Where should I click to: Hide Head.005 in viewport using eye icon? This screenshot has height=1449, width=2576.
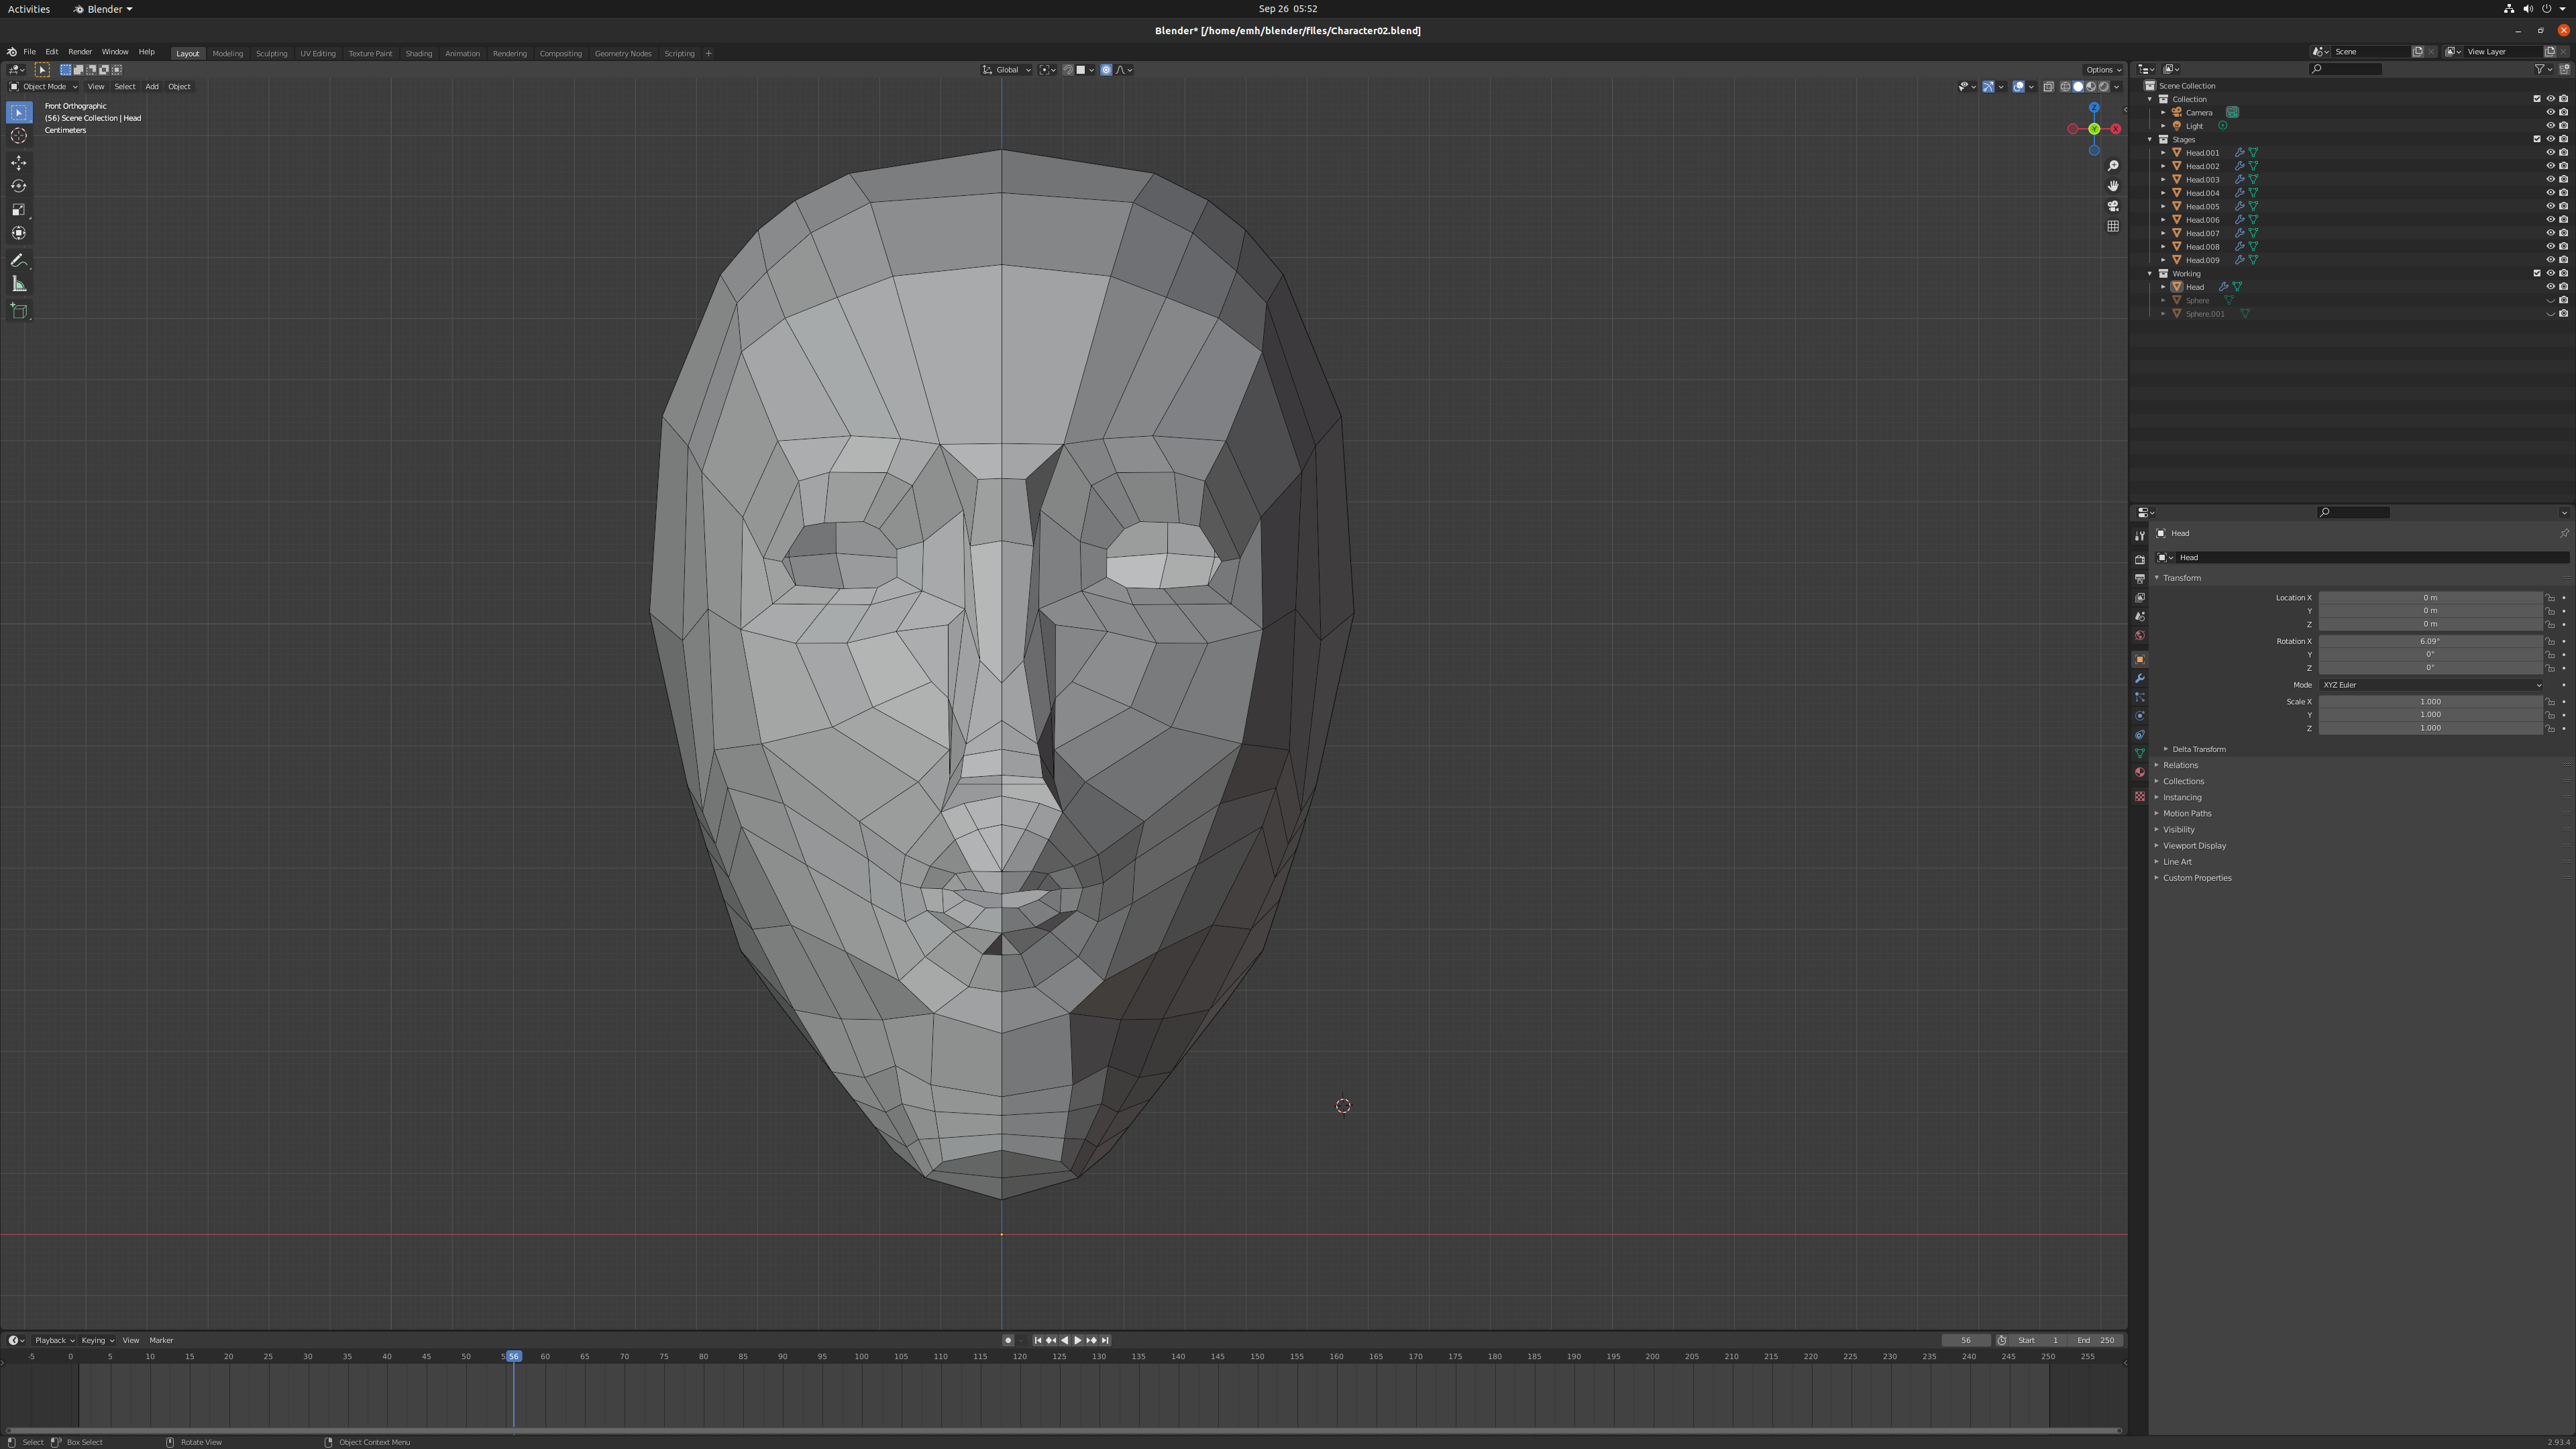click(2550, 206)
